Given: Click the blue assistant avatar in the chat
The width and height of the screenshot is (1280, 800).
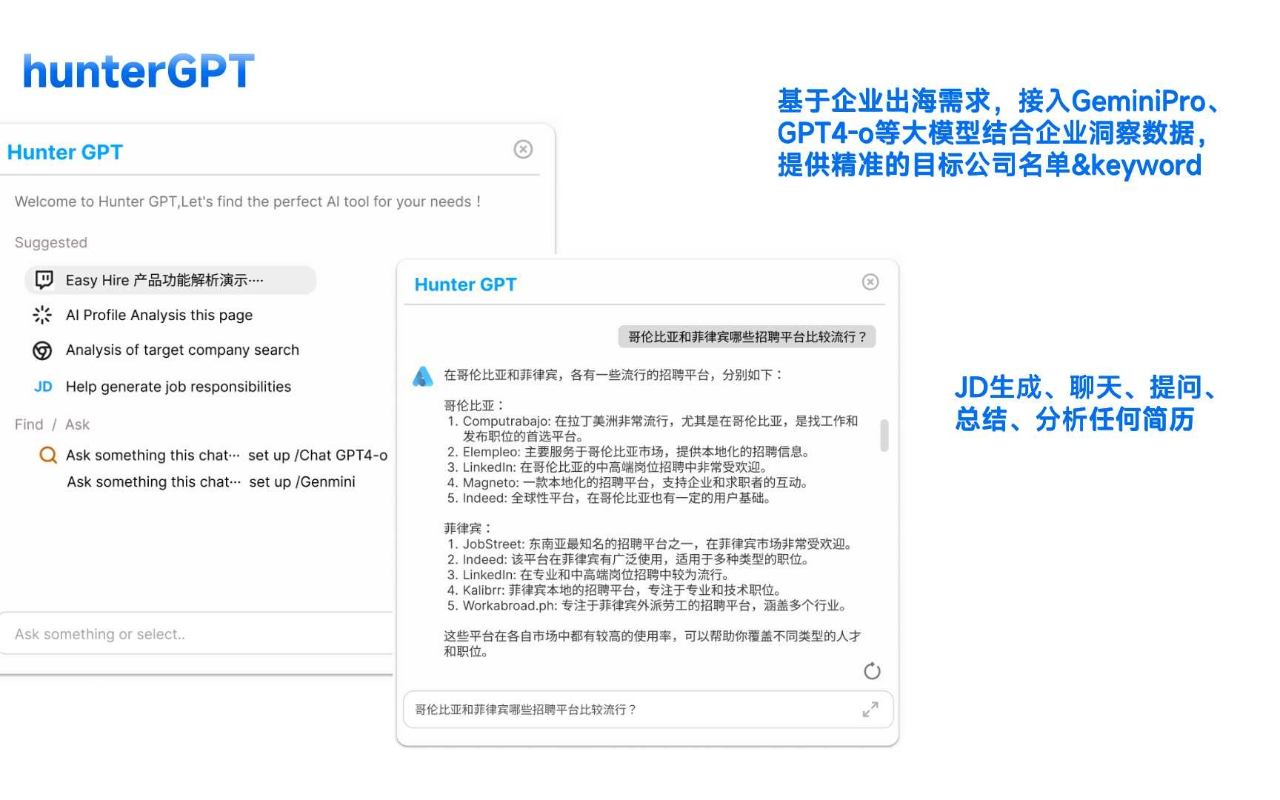Looking at the screenshot, I should pyautogui.click(x=423, y=376).
